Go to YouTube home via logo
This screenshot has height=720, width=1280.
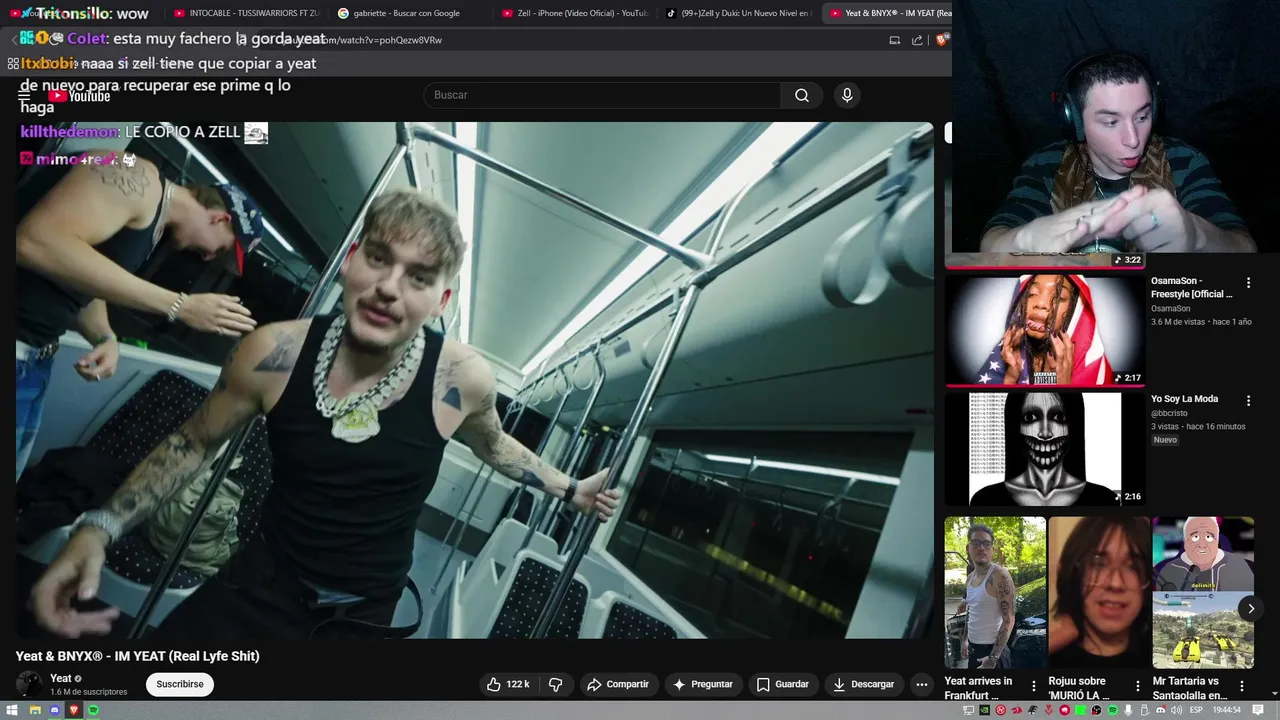[80, 96]
